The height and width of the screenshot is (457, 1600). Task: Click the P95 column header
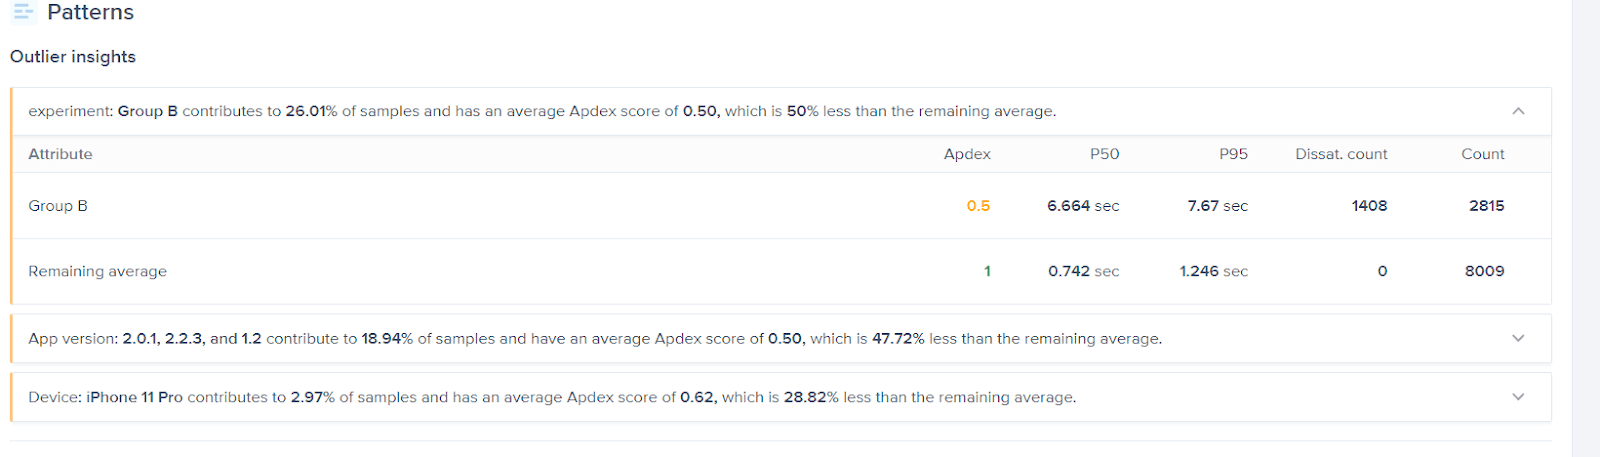[x=1233, y=154]
